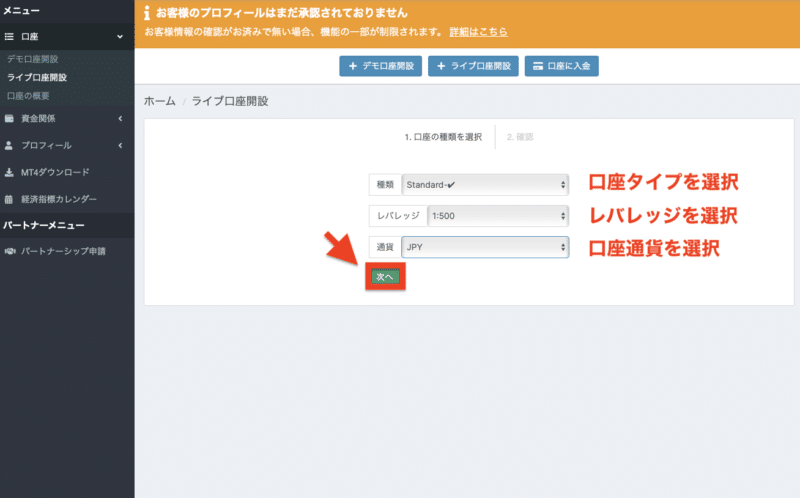
Task: Open the 種類 Standard dropdown
Action: (x=485, y=185)
